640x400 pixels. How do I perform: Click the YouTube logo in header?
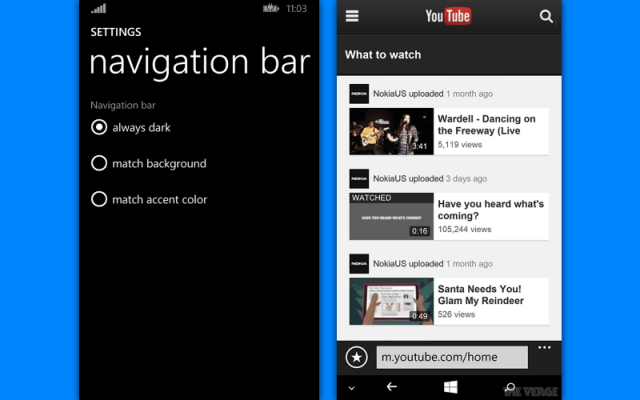point(447,16)
